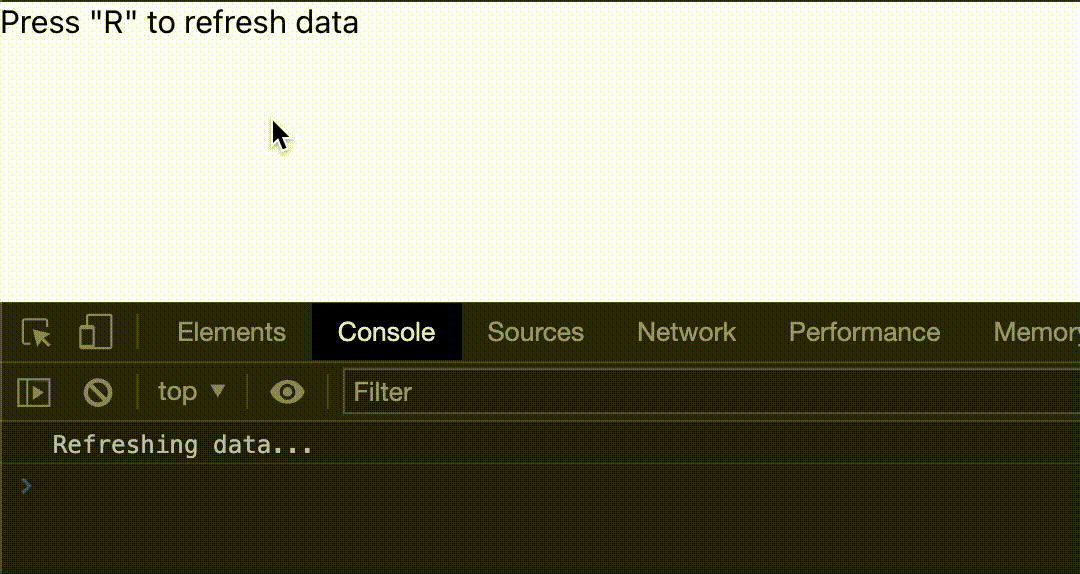Focus the console Filter input field
Image resolution: width=1080 pixels, height=574 pixels.
700,392
